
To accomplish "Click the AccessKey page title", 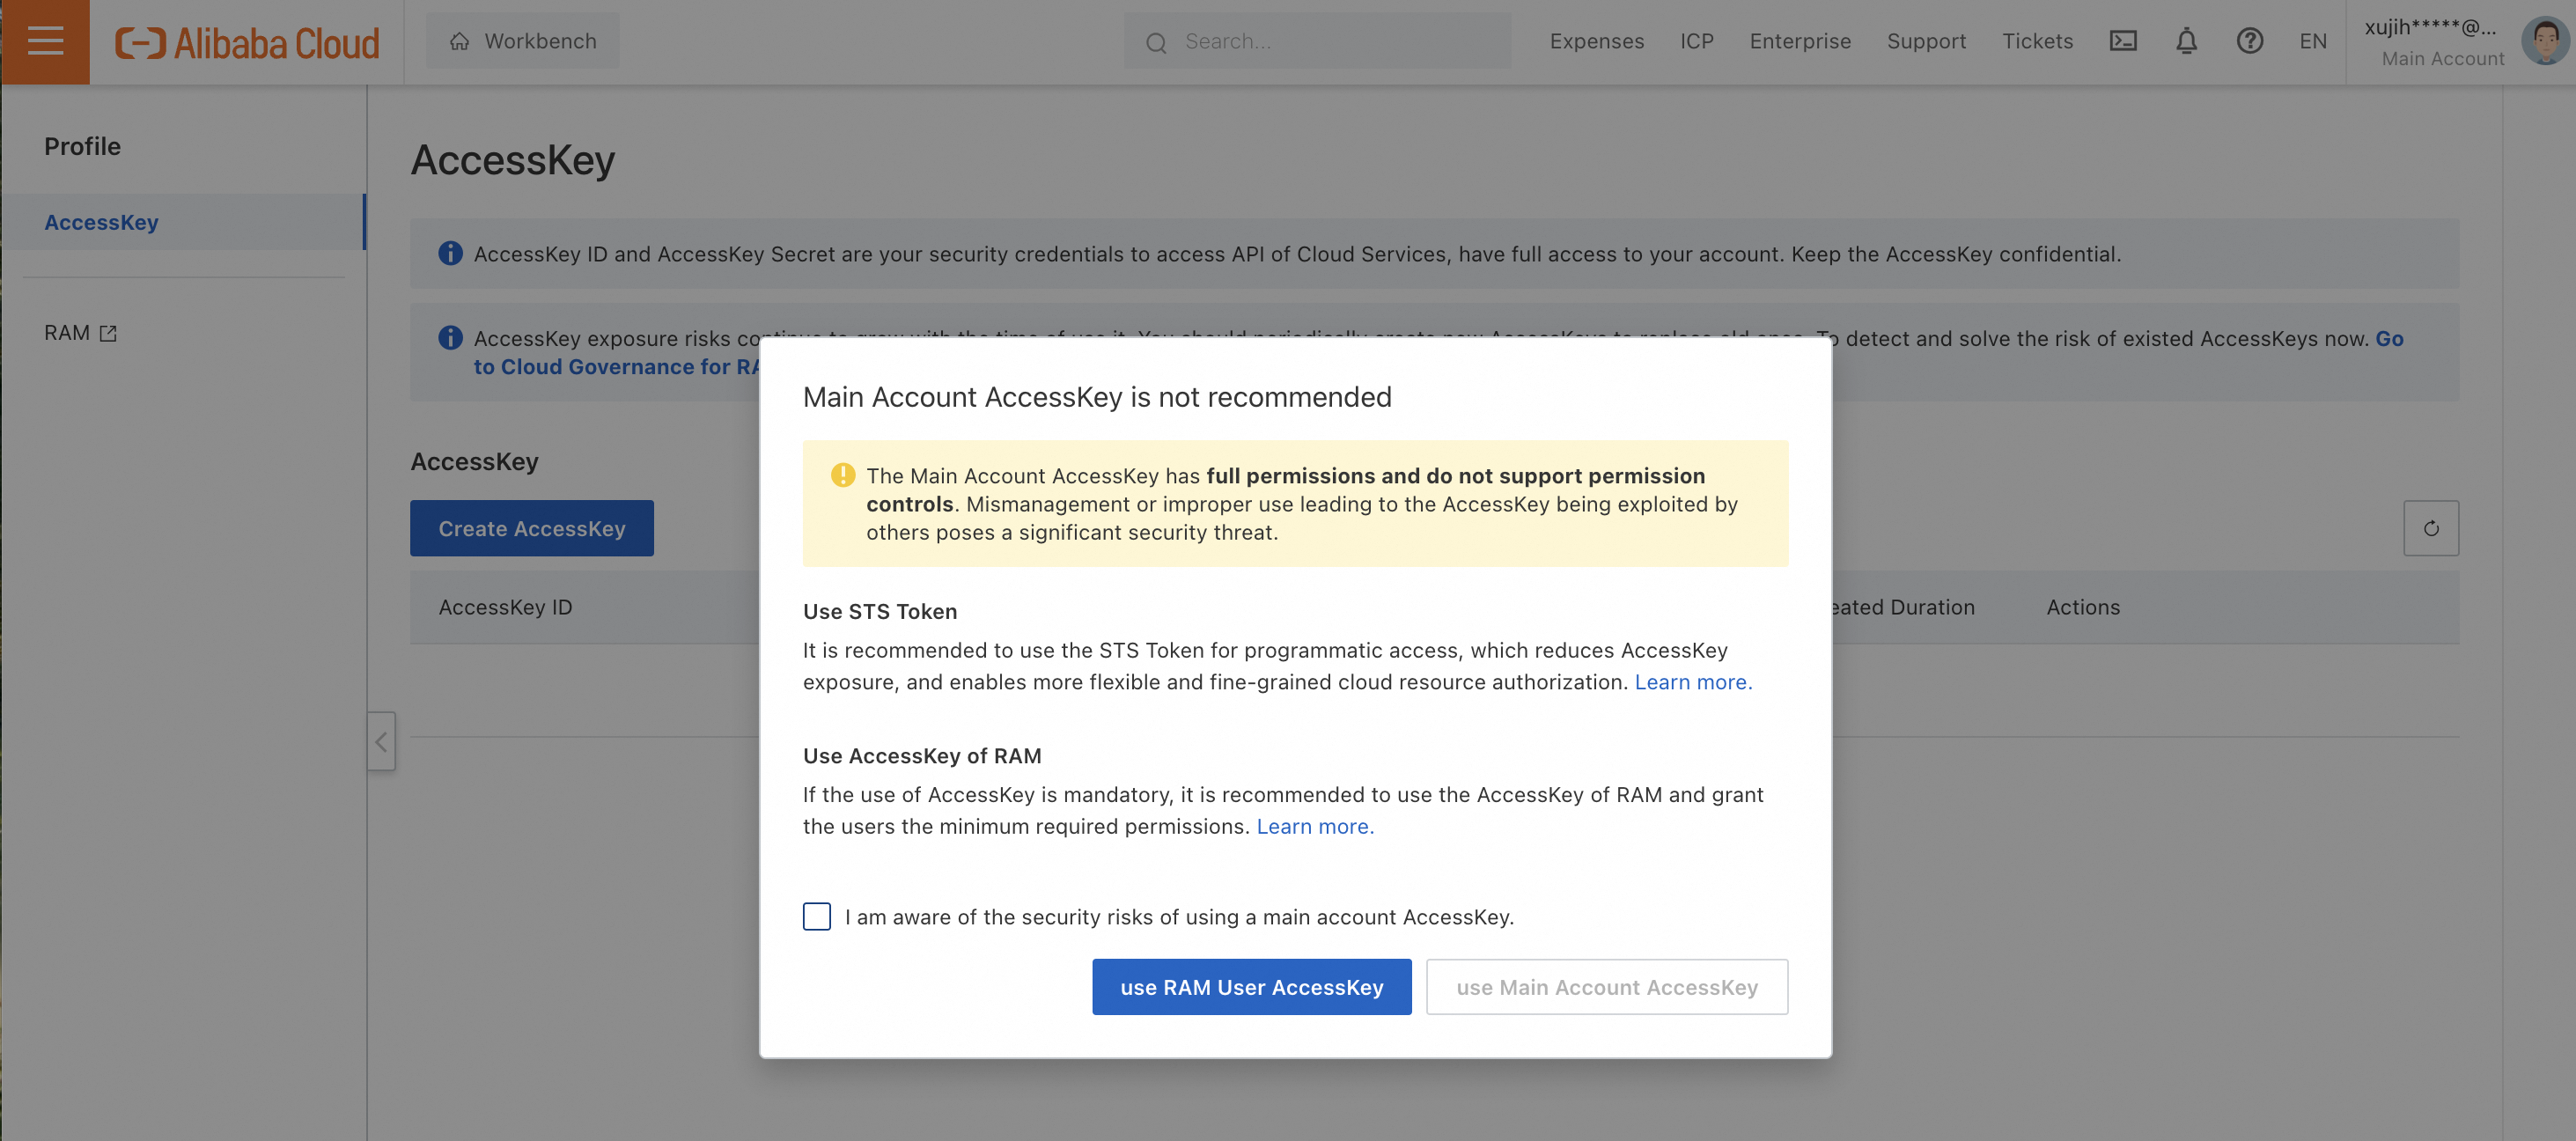I will [512, 160].
